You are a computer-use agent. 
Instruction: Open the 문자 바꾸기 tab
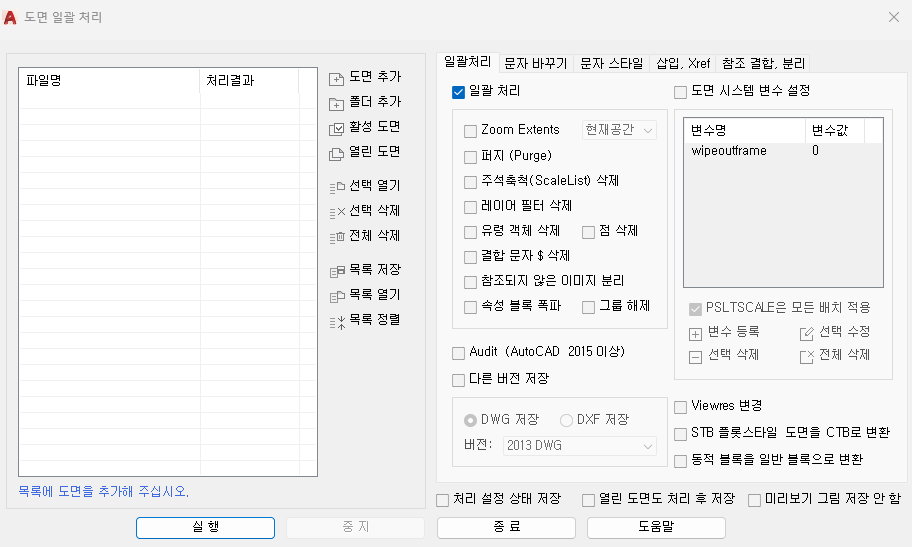536,63
